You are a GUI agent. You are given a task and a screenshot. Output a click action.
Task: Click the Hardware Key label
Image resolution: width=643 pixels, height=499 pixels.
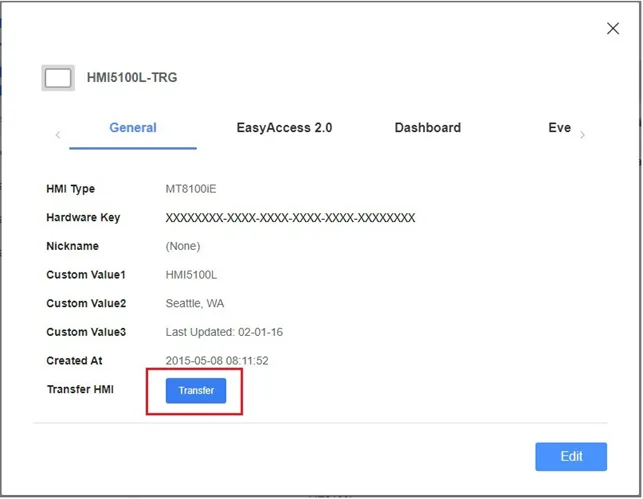tap(83, 218)
